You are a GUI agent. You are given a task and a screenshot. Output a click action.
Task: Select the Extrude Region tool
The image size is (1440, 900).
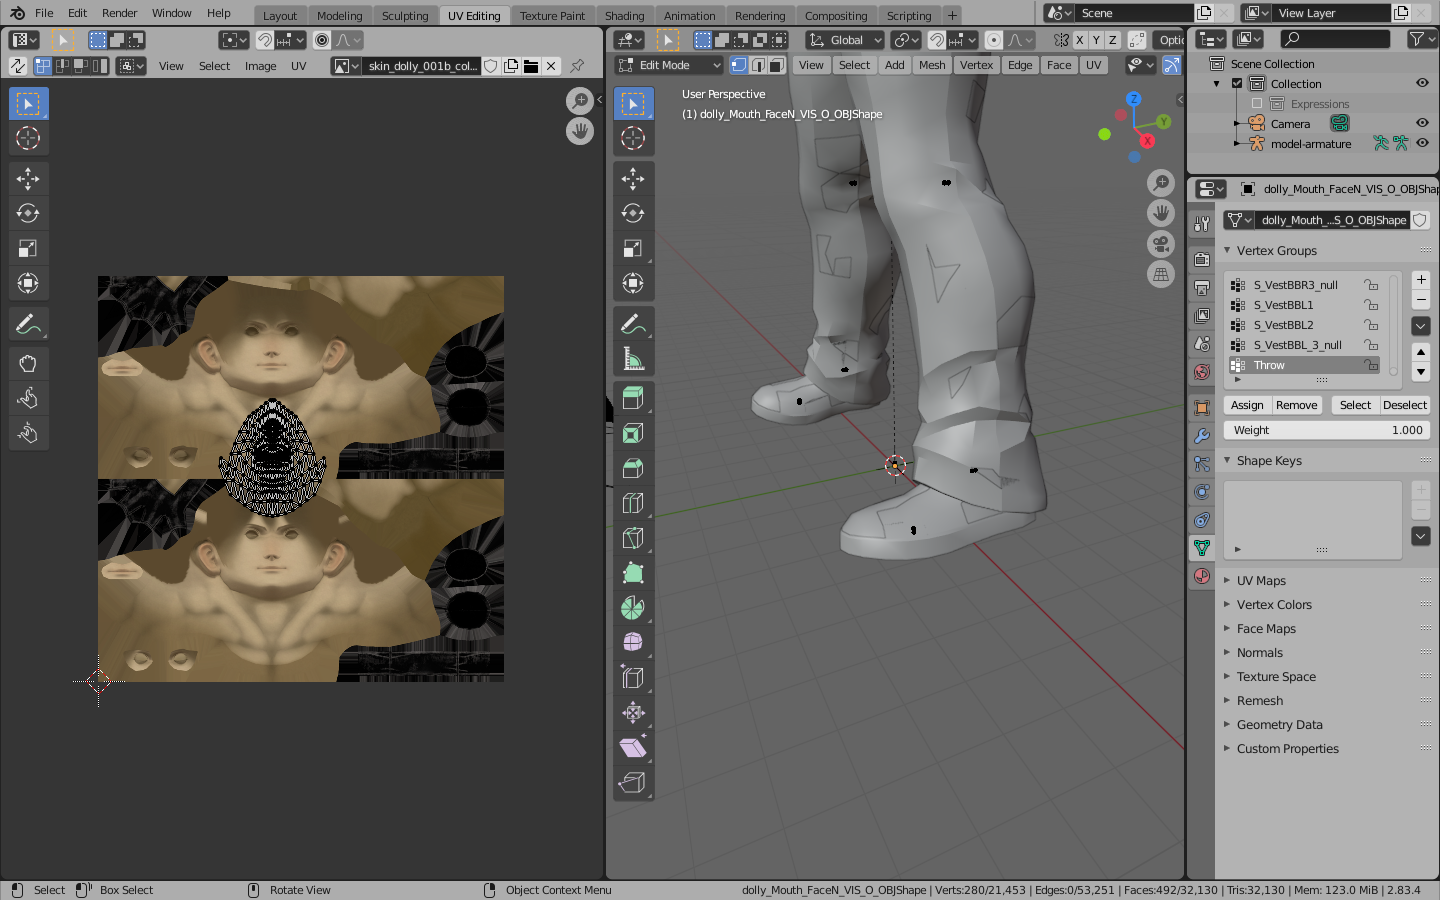pyautogui.click(x=633, y=398)
